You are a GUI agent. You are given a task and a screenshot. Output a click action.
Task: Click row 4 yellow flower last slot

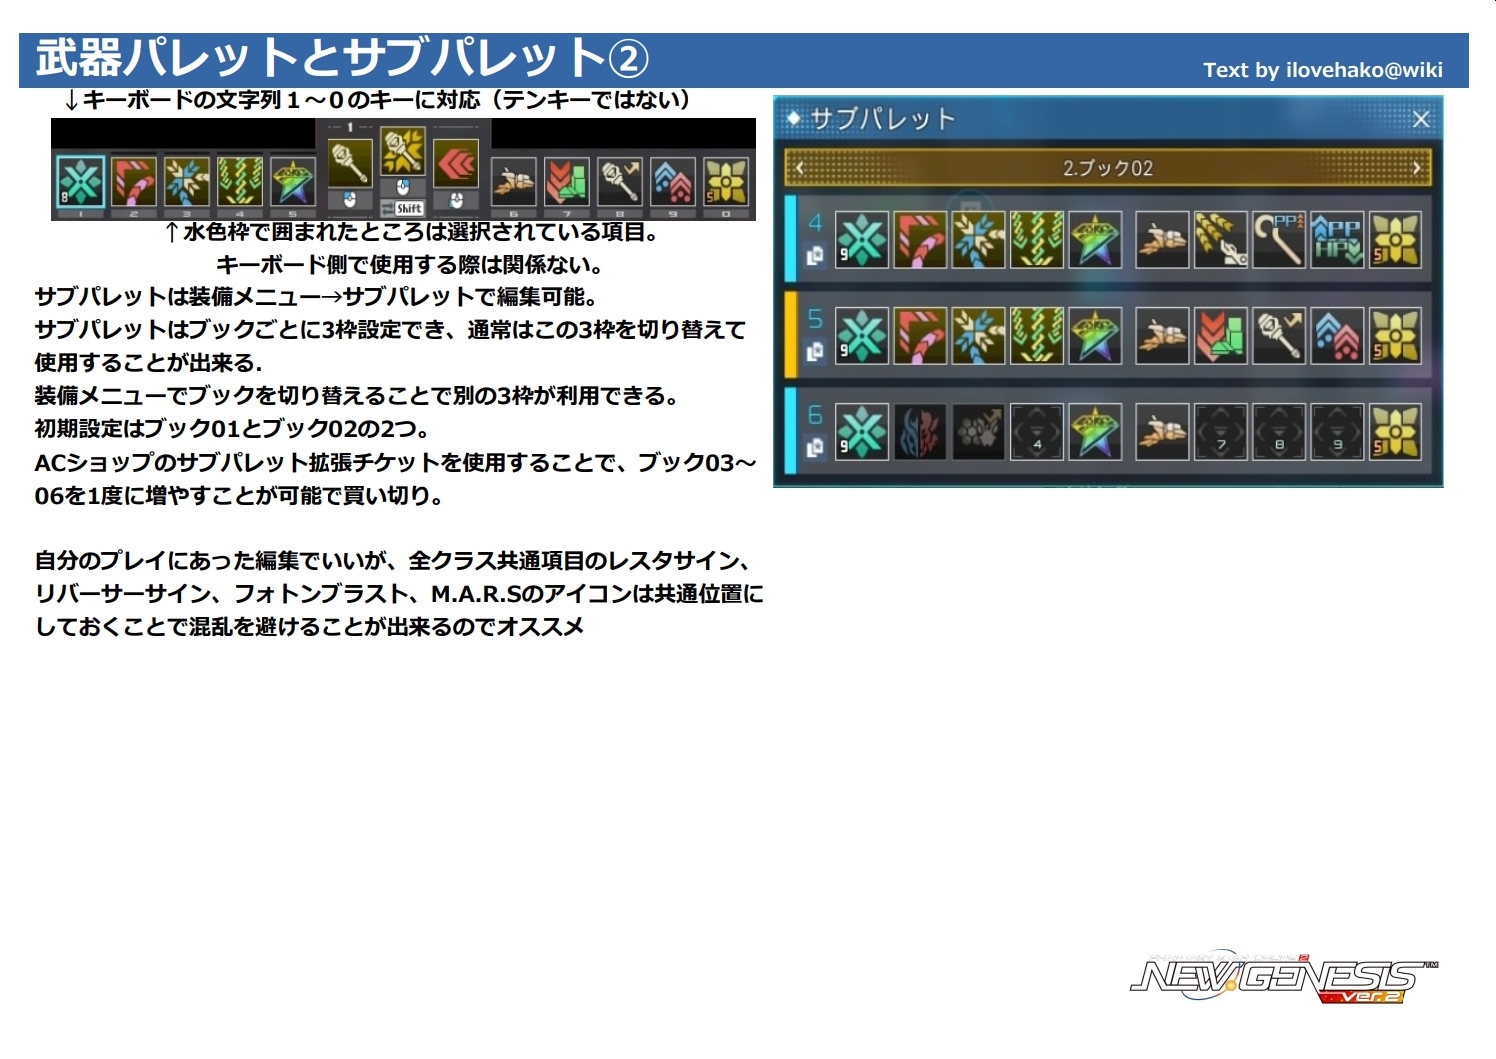(x=1395, y=240)
